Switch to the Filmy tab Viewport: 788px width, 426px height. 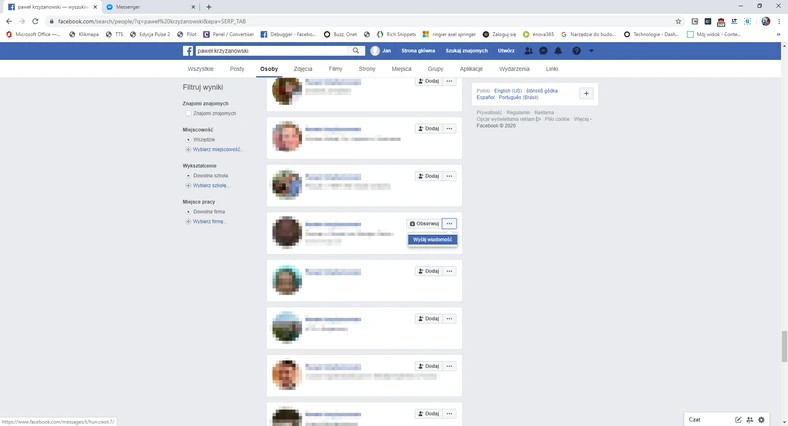tap(335, 69)
